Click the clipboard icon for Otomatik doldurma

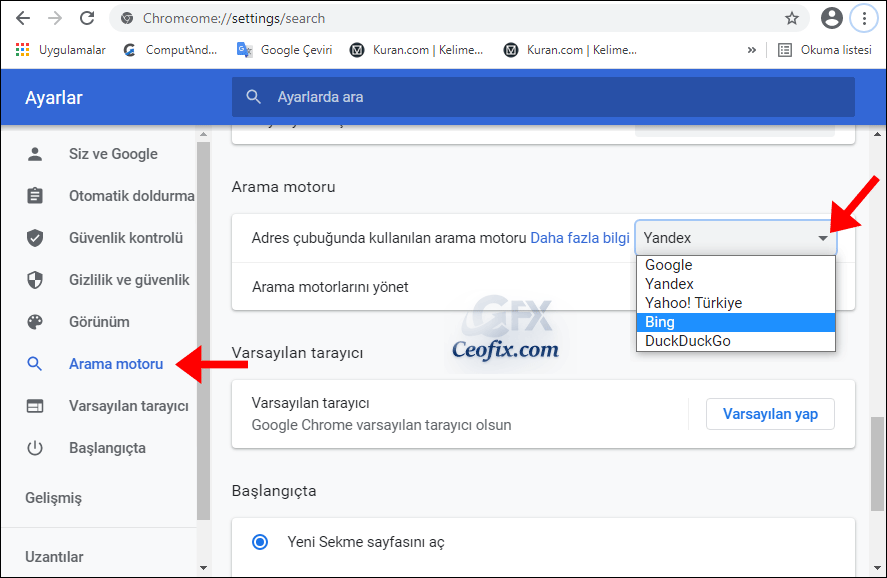click(35, 196)
